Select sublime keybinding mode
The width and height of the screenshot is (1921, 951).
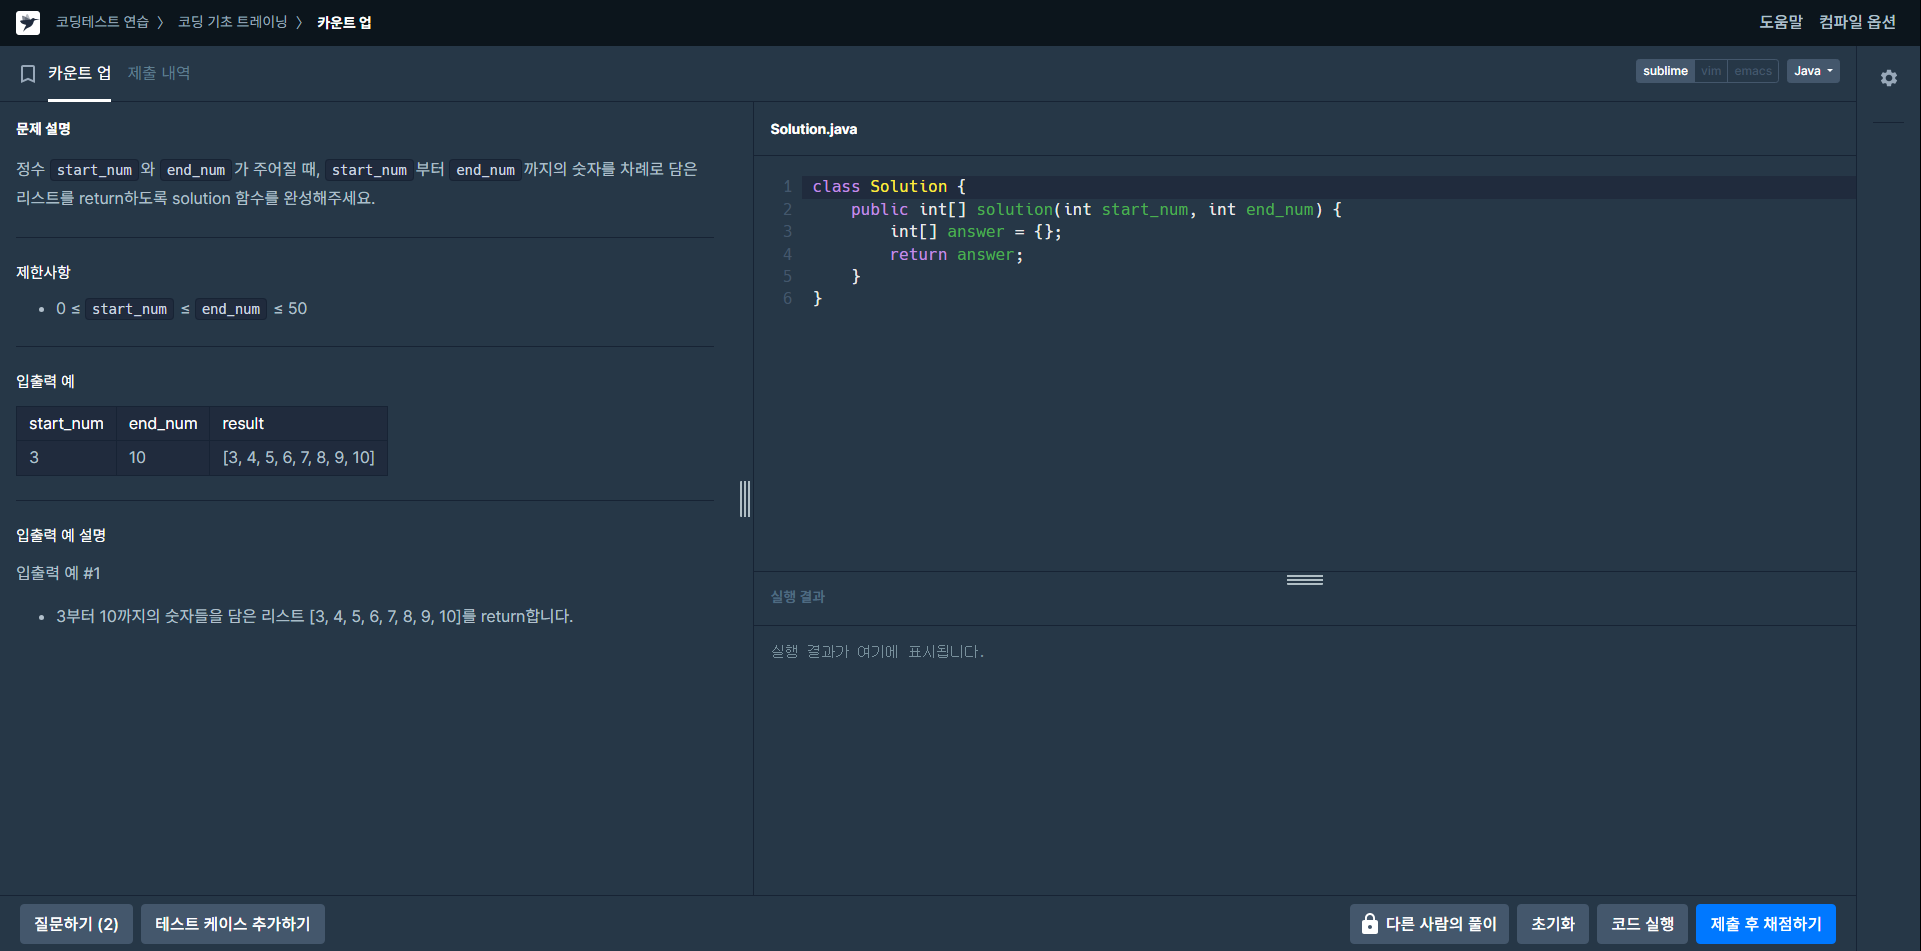(x=1665, y=71)
